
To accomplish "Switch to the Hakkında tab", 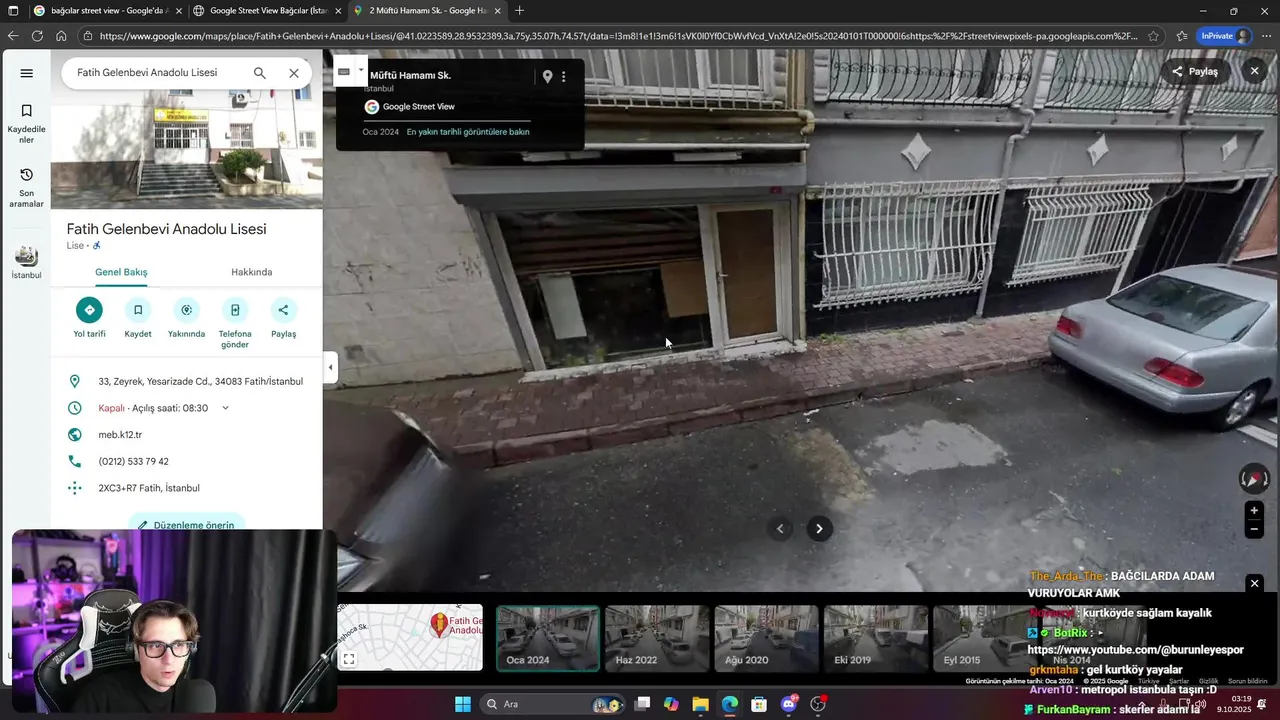I will coord(252,272).
